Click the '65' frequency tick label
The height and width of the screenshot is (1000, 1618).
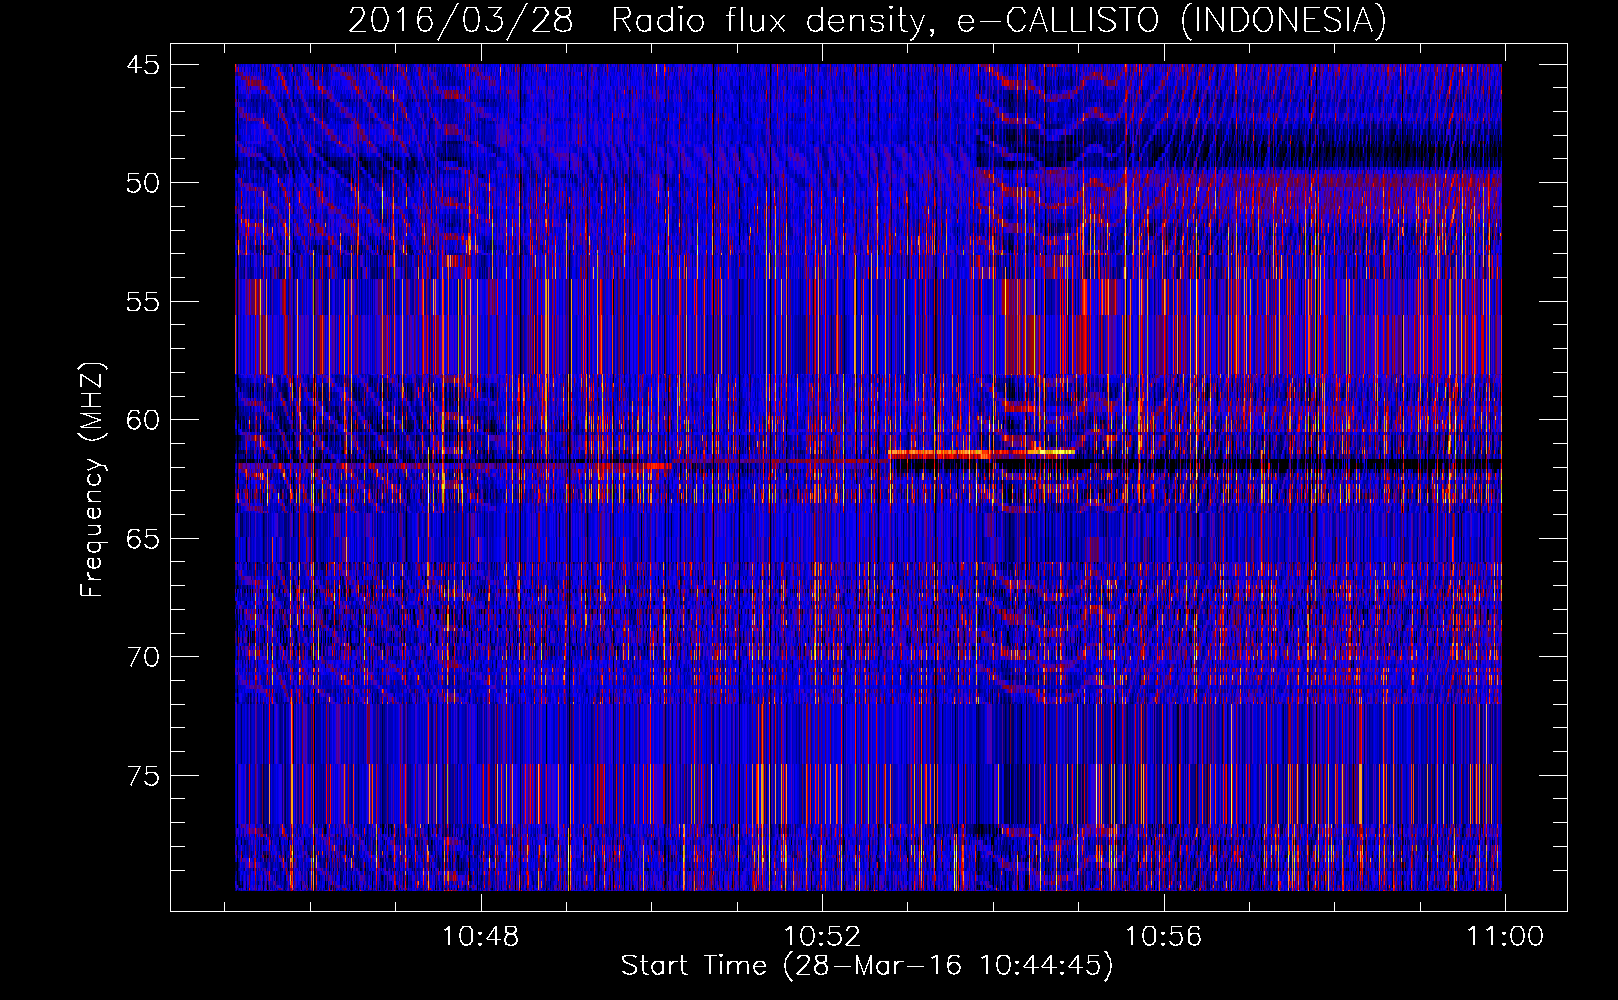(x=143, y=539)
